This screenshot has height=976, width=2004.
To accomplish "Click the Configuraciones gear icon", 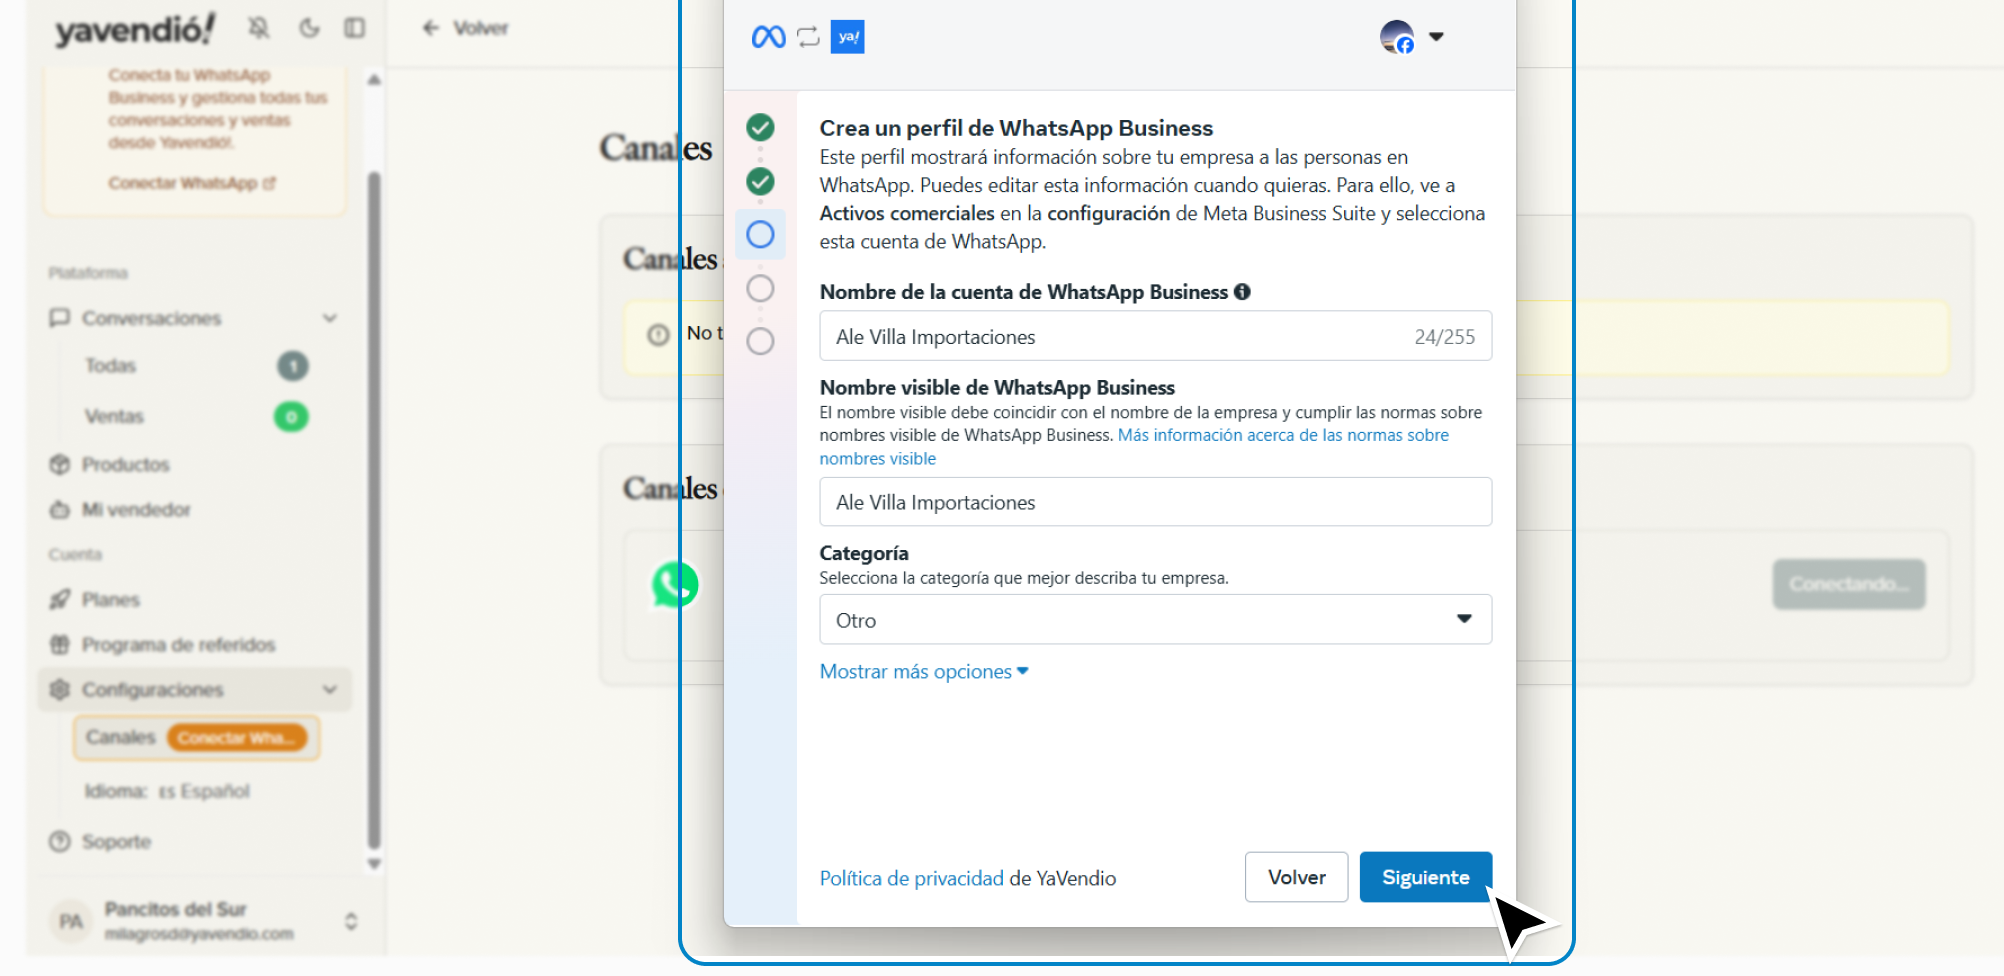I will point(60,690).
